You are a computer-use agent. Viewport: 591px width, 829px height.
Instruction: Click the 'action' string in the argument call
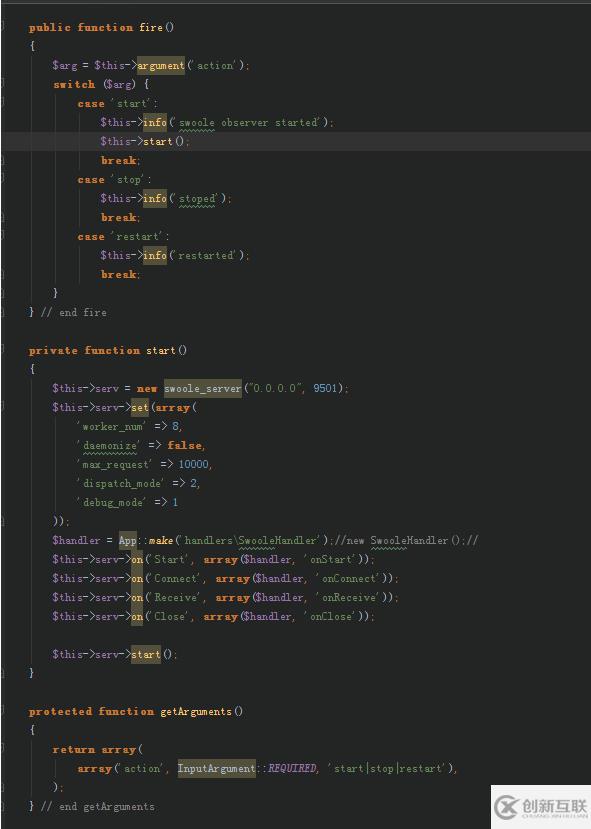tap(215, 66)
